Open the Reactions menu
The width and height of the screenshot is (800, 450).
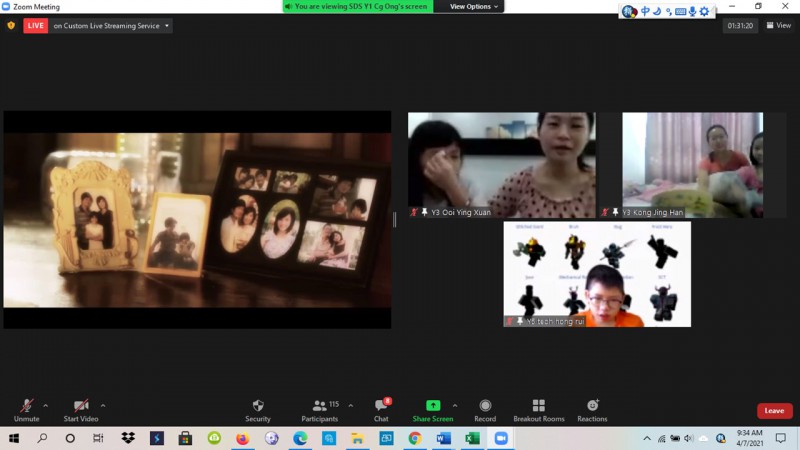click(x=592, y=409)
